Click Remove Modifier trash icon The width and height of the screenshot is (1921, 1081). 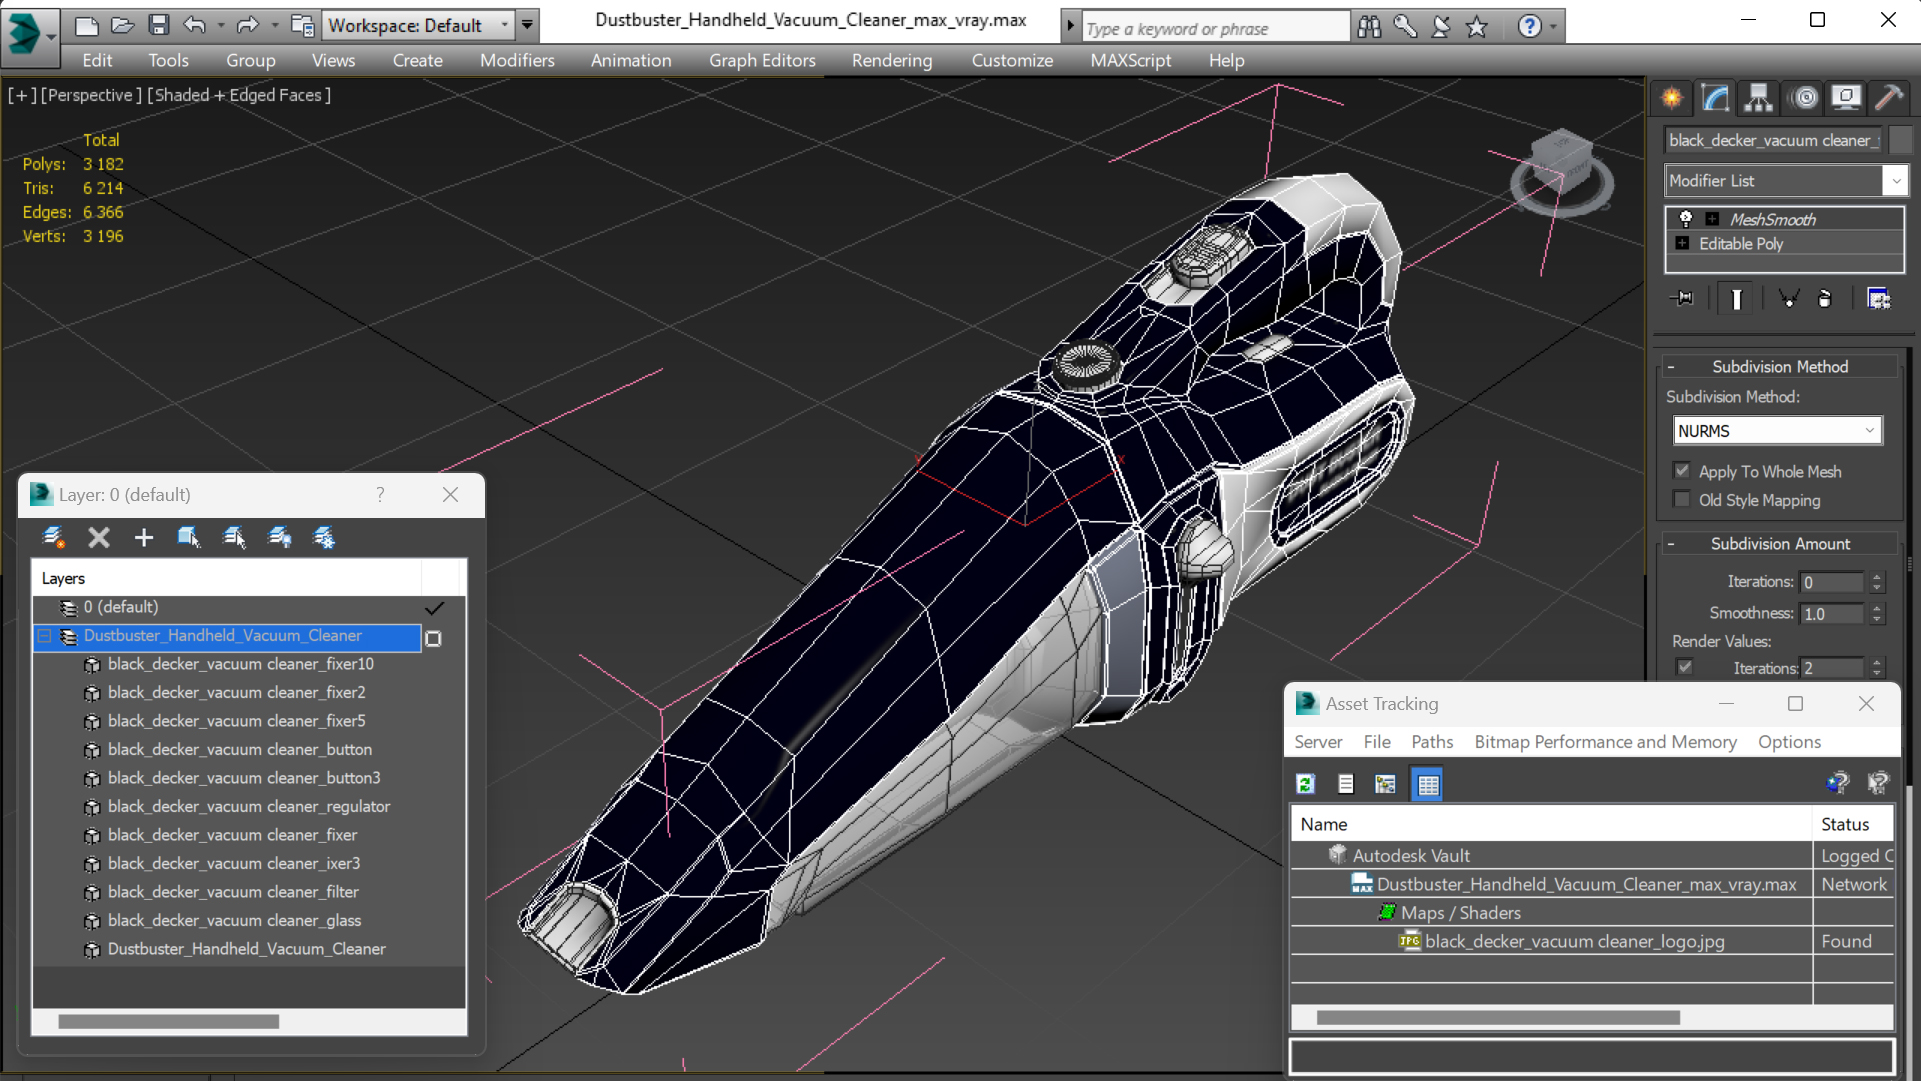click(x=1825, y=299)
